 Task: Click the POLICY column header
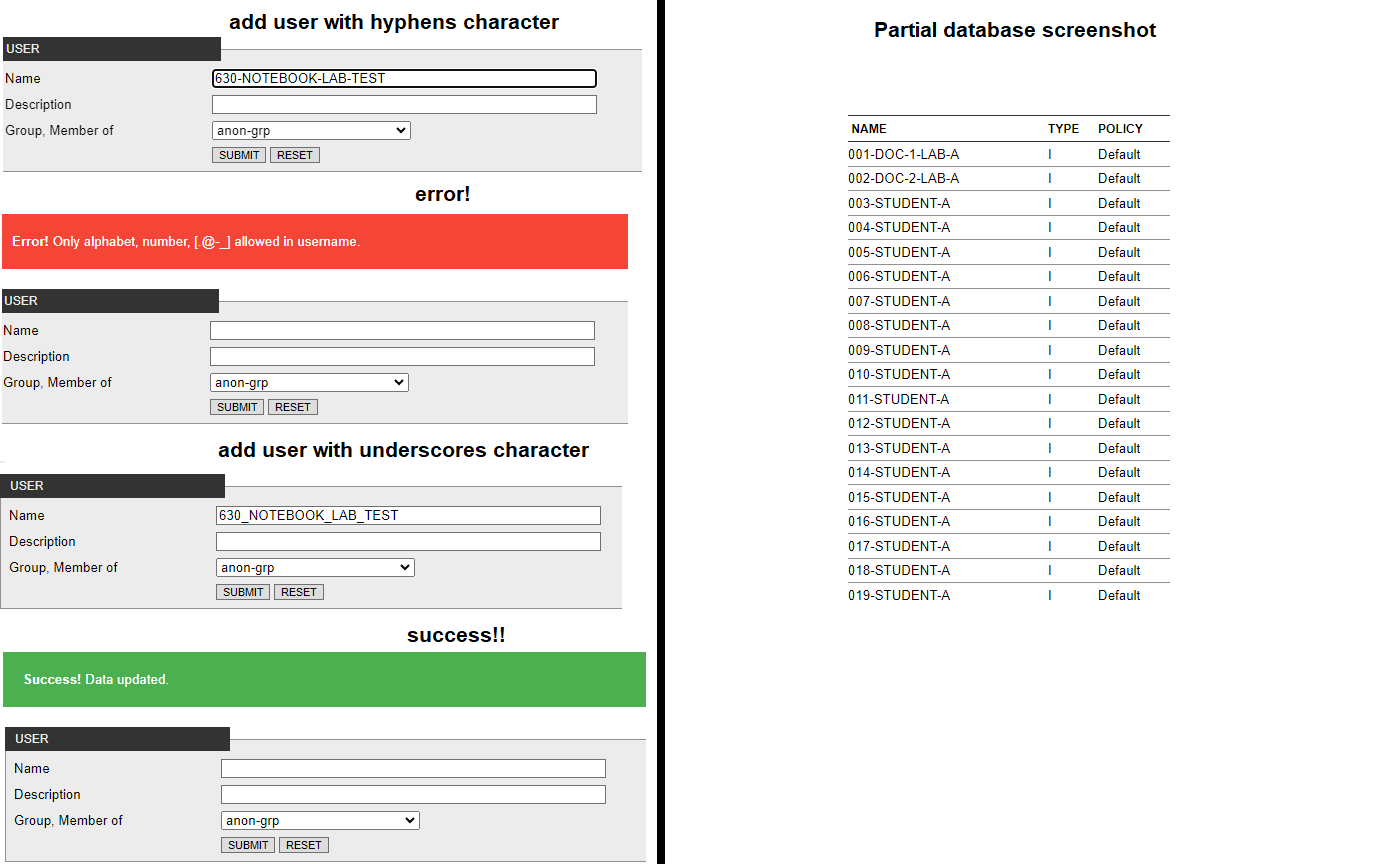pyautogui.click(x=1120, y=128)
